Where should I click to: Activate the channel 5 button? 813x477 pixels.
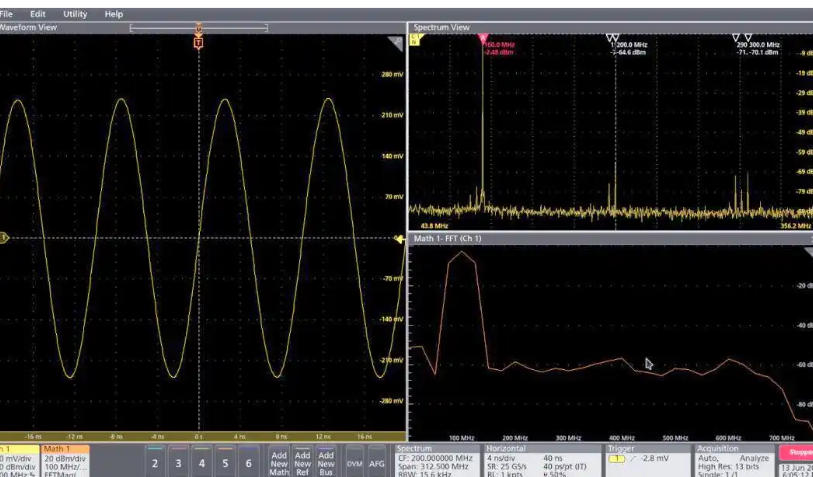tap(226, 463)
